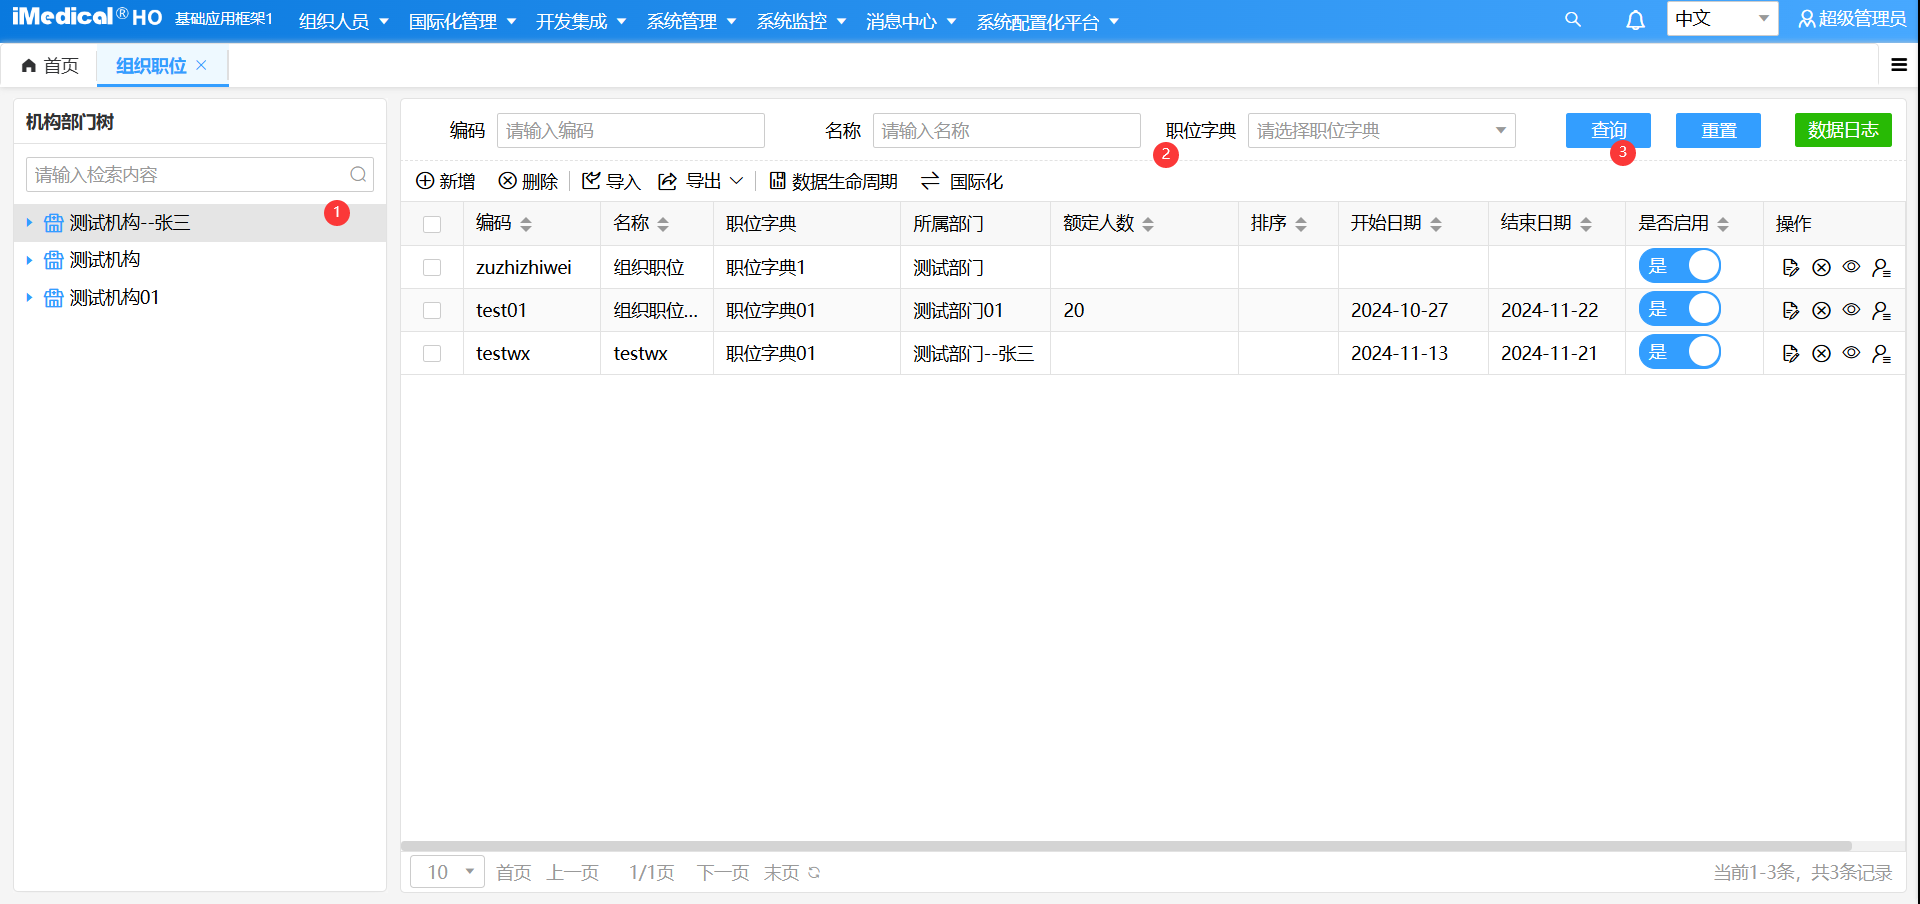Open 数据生命周期 using its calendar icon
This screenshot has width=1920, height=904.
tap(779, 181)
